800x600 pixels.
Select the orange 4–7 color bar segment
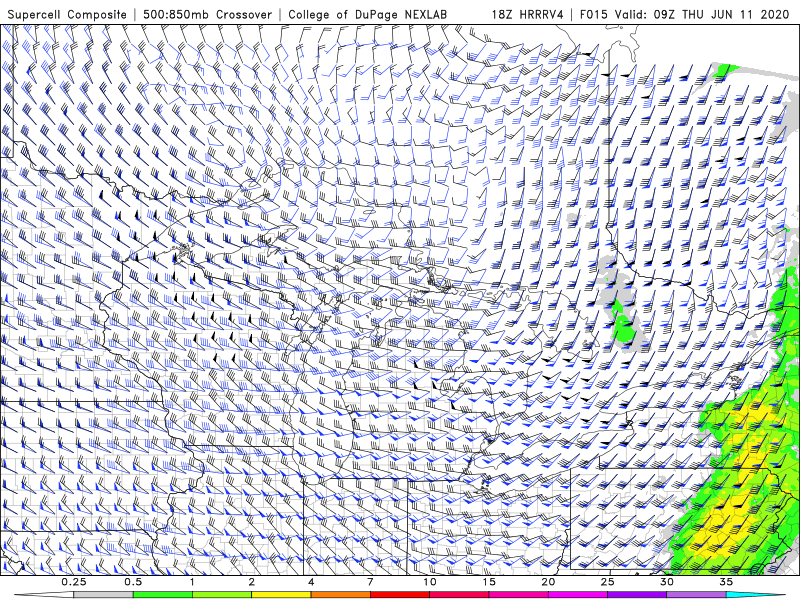(x=340, y=595)
